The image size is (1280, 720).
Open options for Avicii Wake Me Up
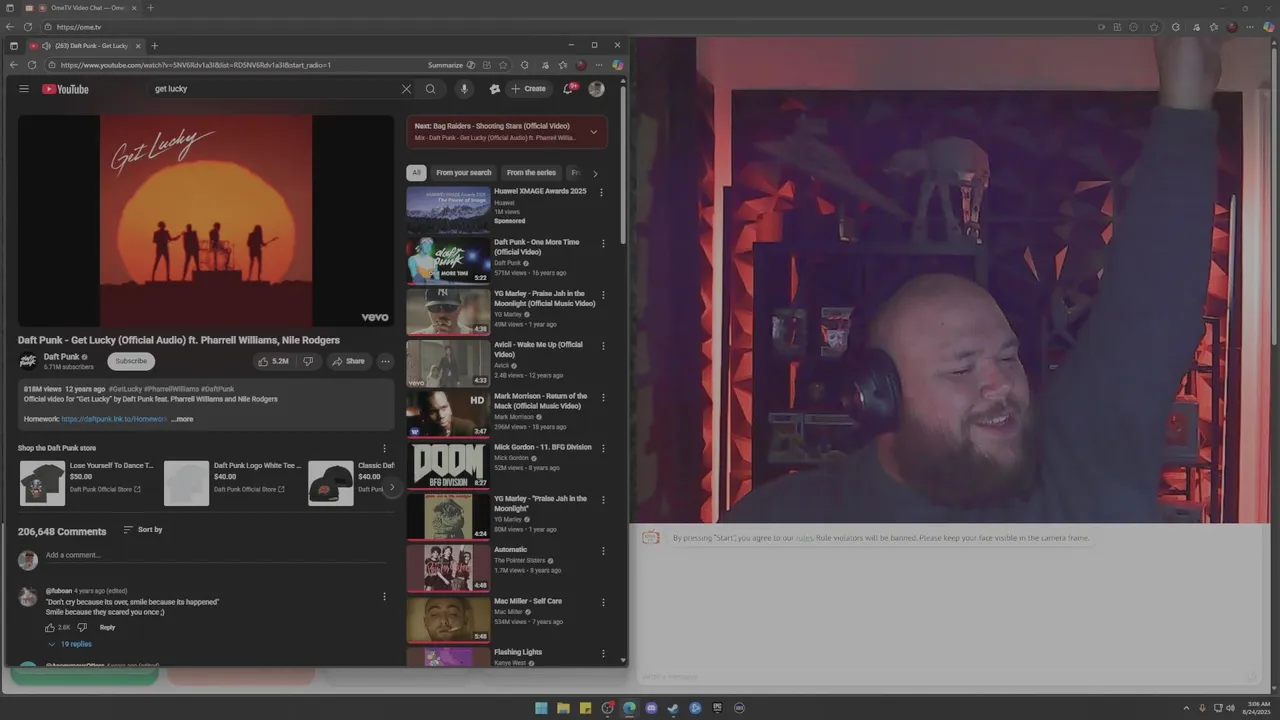point(603,346)
